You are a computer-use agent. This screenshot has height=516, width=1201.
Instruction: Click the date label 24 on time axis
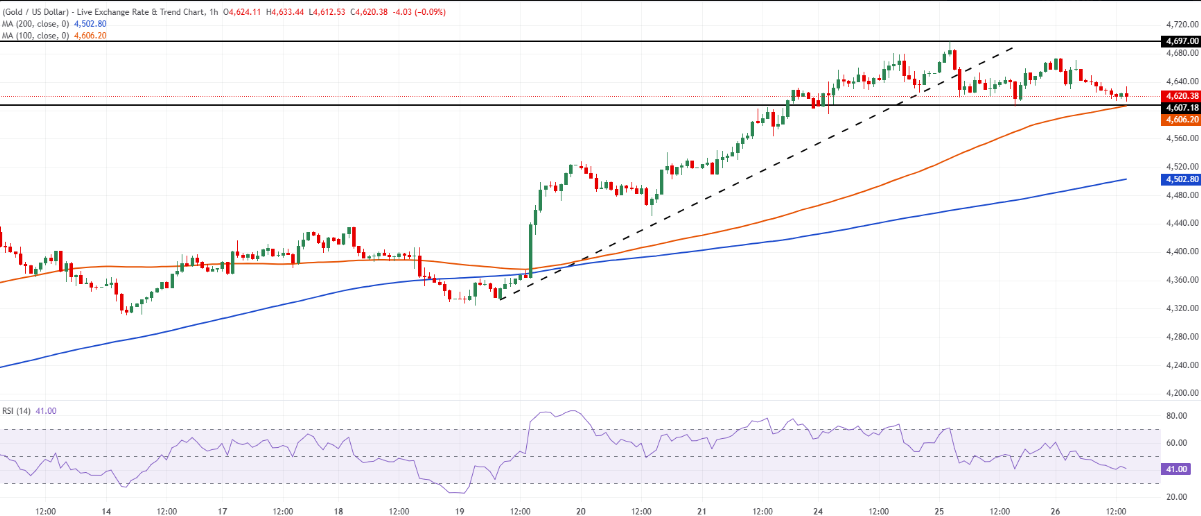click(818, 507)
